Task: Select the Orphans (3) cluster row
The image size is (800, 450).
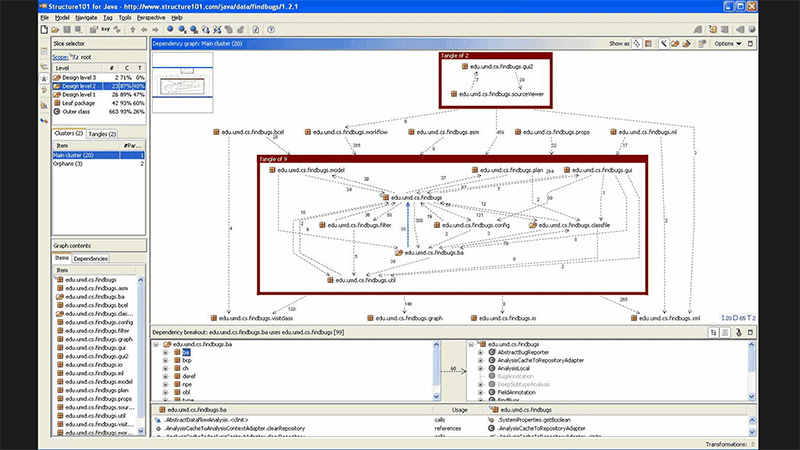Action: [x=99, y=164]
